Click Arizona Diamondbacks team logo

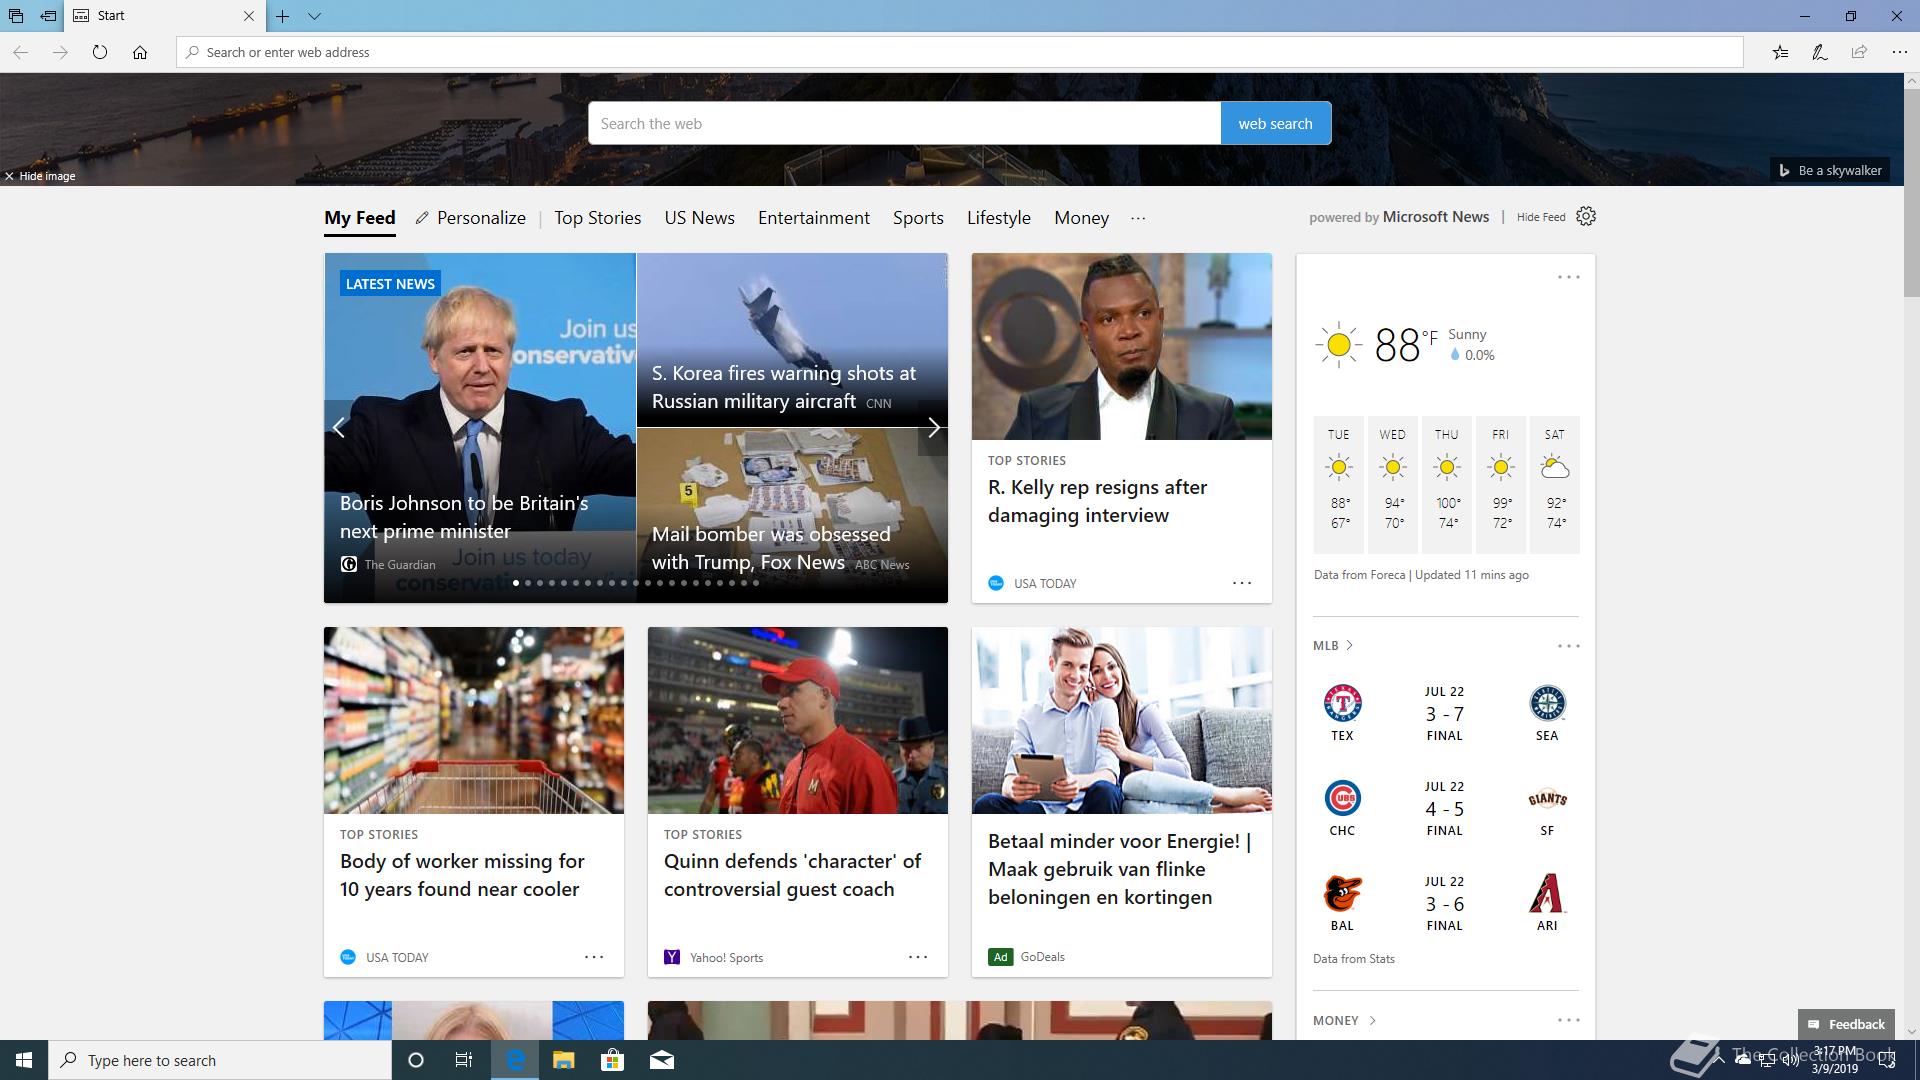coord(1547,893)
